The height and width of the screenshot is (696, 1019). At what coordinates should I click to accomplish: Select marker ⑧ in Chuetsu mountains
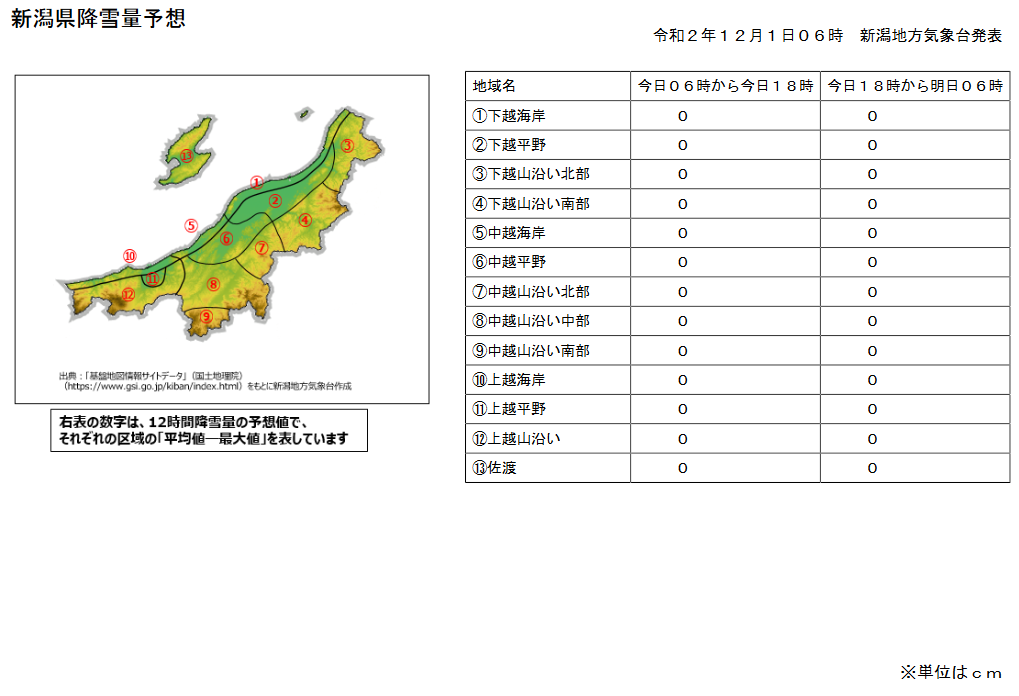click(x=213, y=285)
